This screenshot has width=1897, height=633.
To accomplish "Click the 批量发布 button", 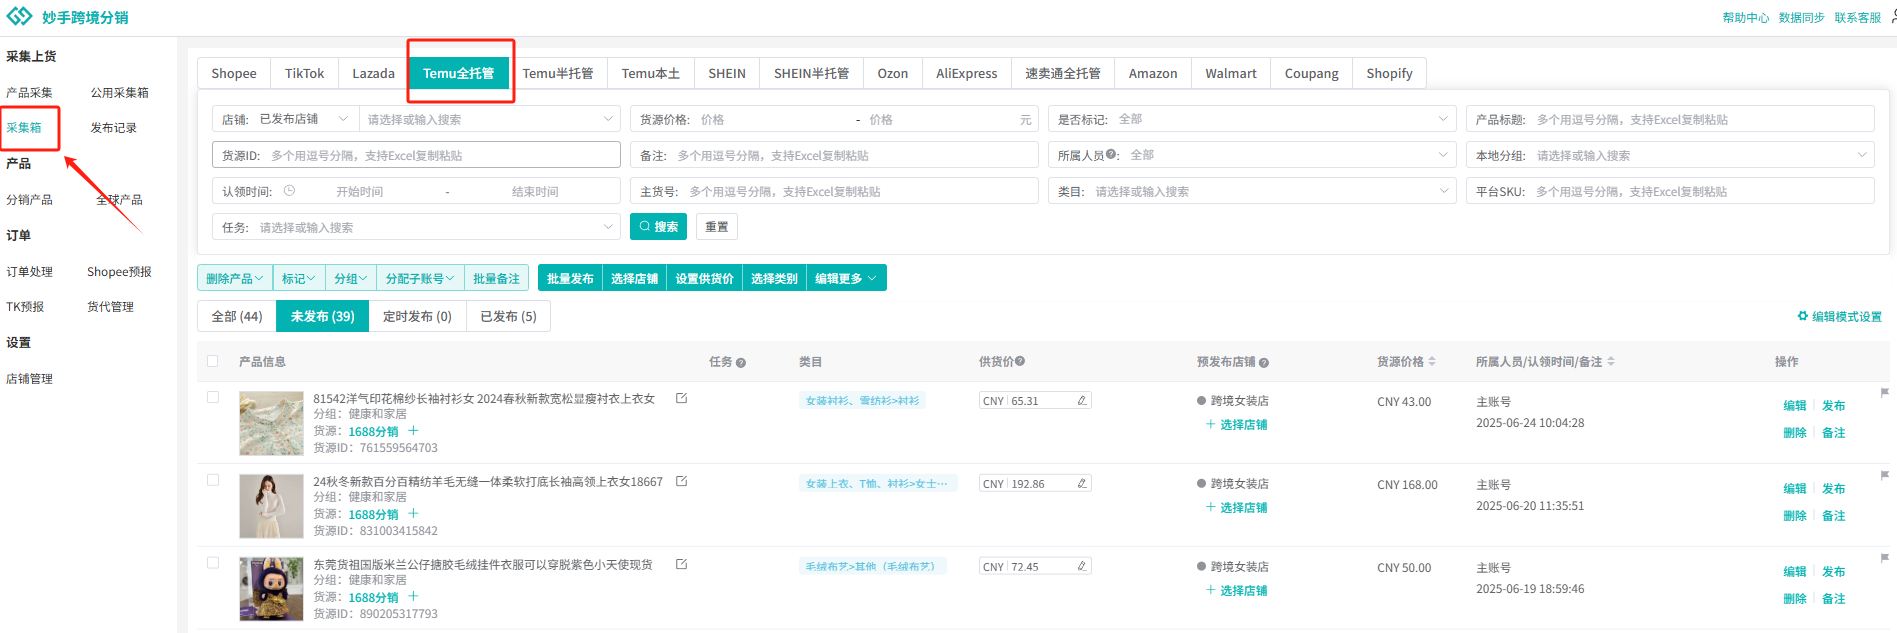I will coord(570,278).
